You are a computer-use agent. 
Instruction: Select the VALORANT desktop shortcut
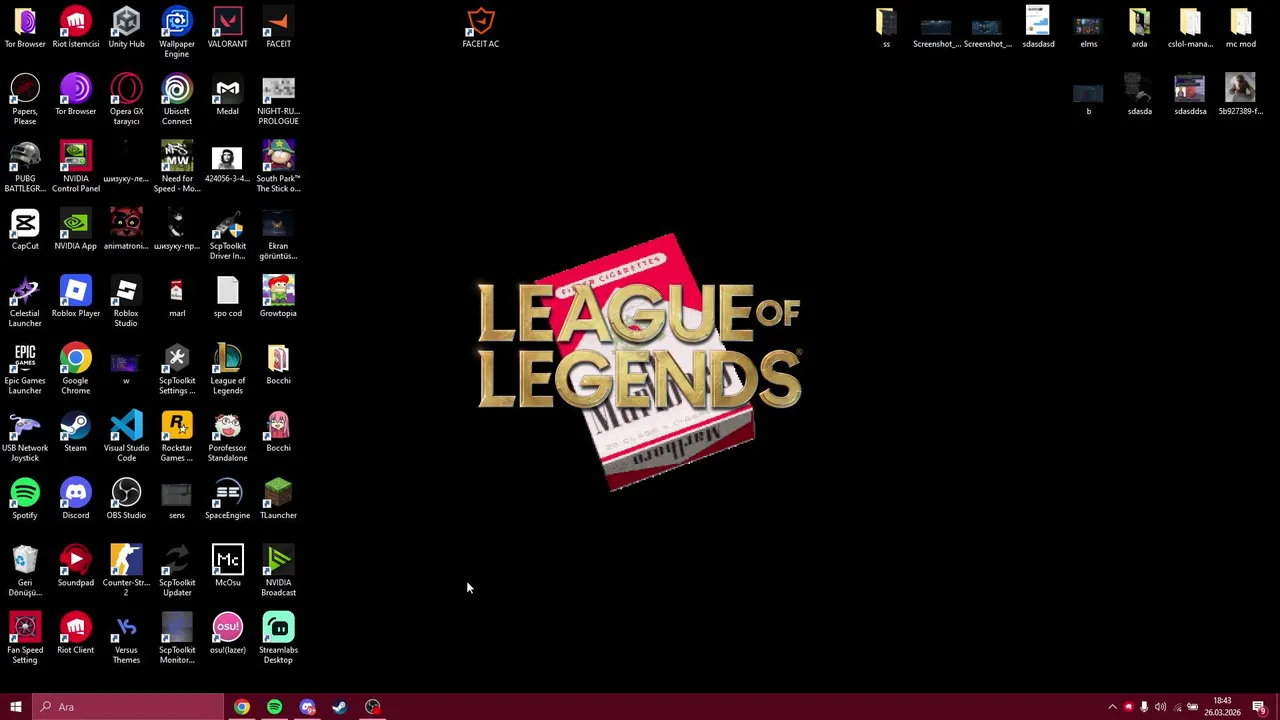pyautogui.click(x=228, y=28)
